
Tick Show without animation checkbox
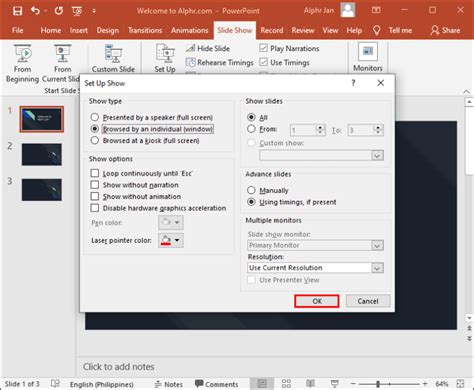(95, 196)
